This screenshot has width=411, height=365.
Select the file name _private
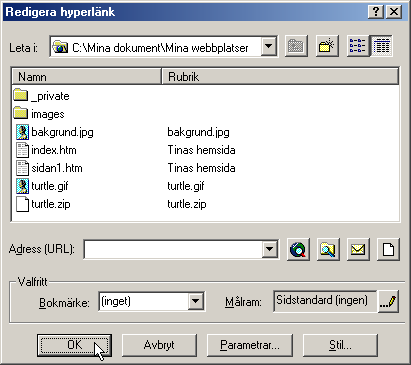tap(50, 96)
